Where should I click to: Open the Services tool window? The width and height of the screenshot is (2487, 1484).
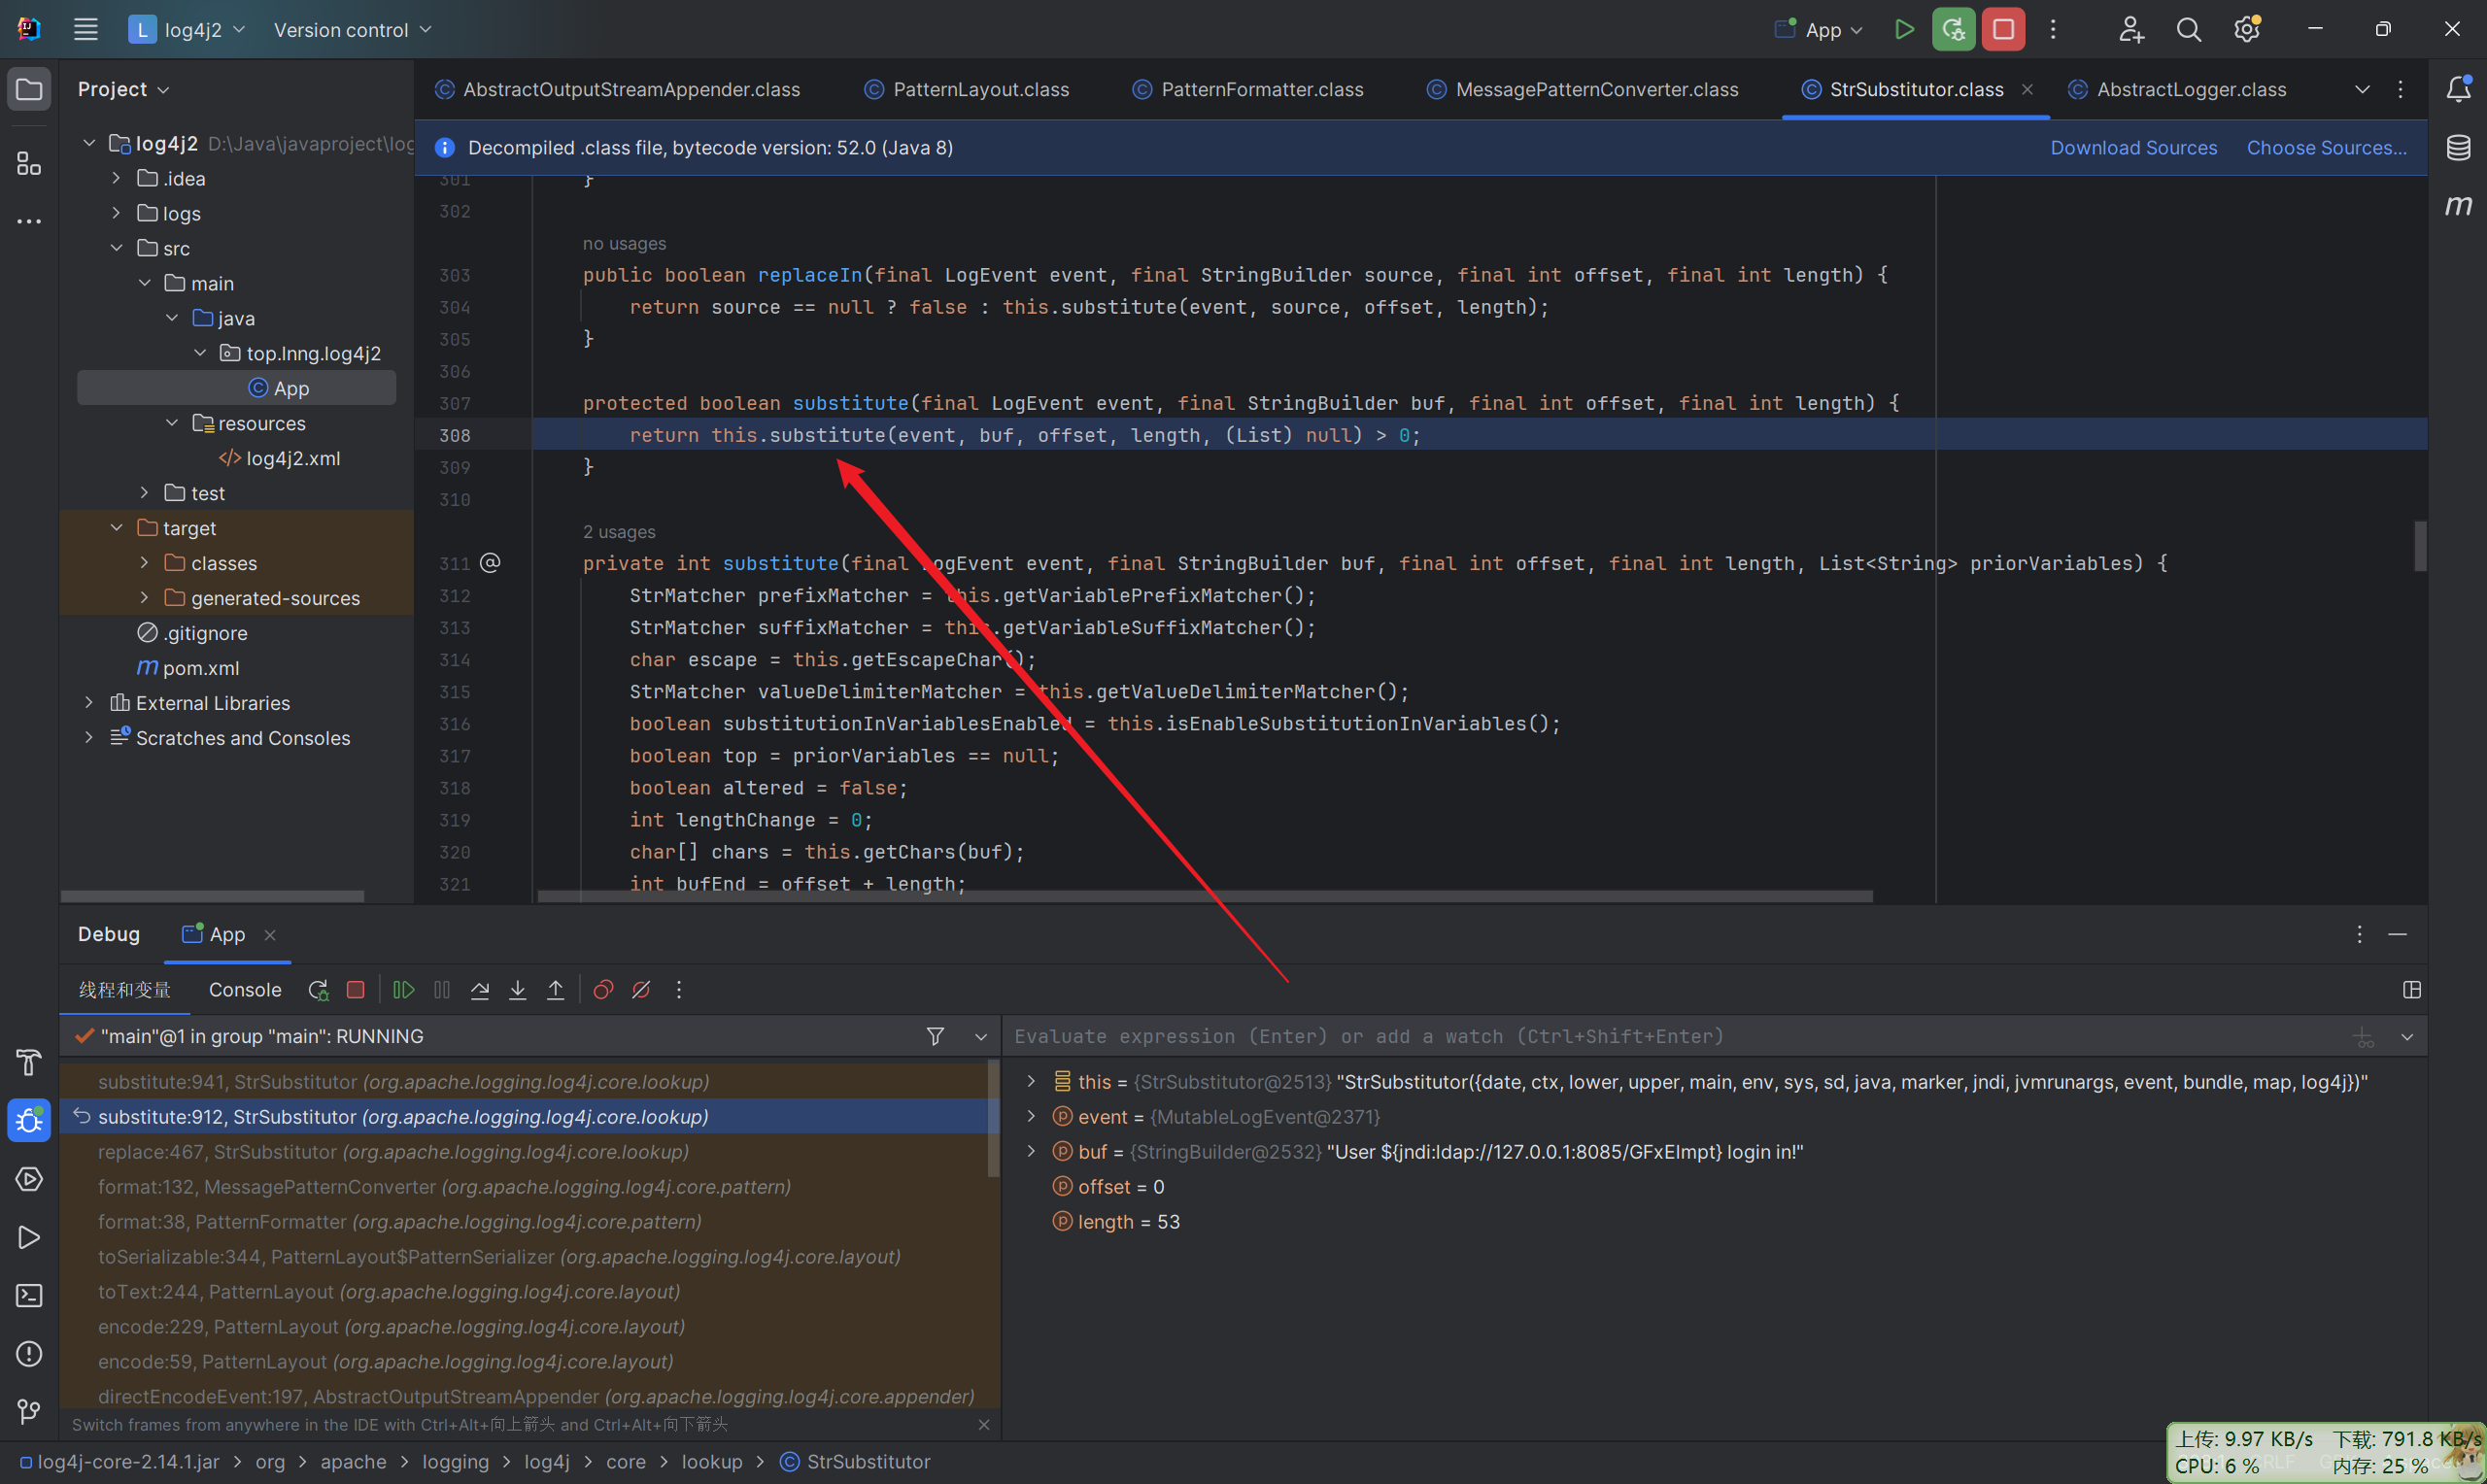[x=29, y=1179]
